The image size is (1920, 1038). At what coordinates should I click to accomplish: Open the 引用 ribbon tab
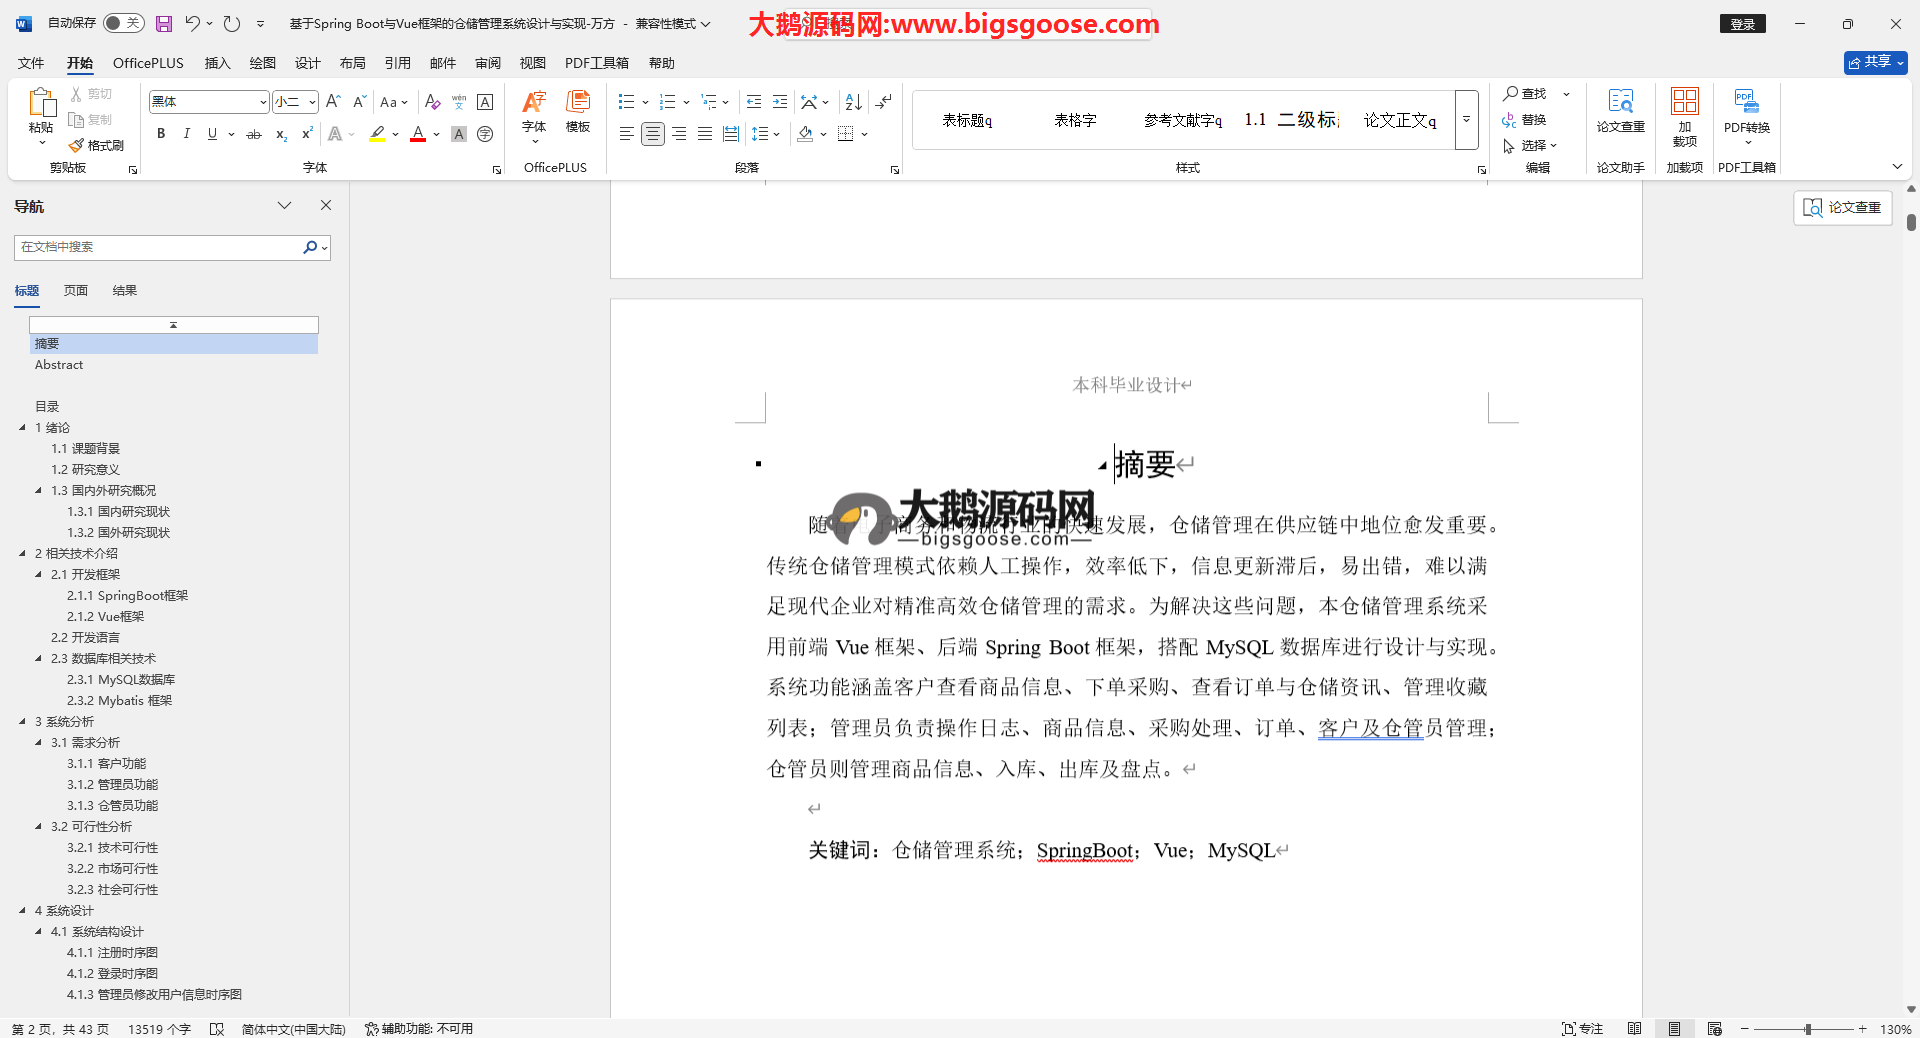[x=397, y=63]
